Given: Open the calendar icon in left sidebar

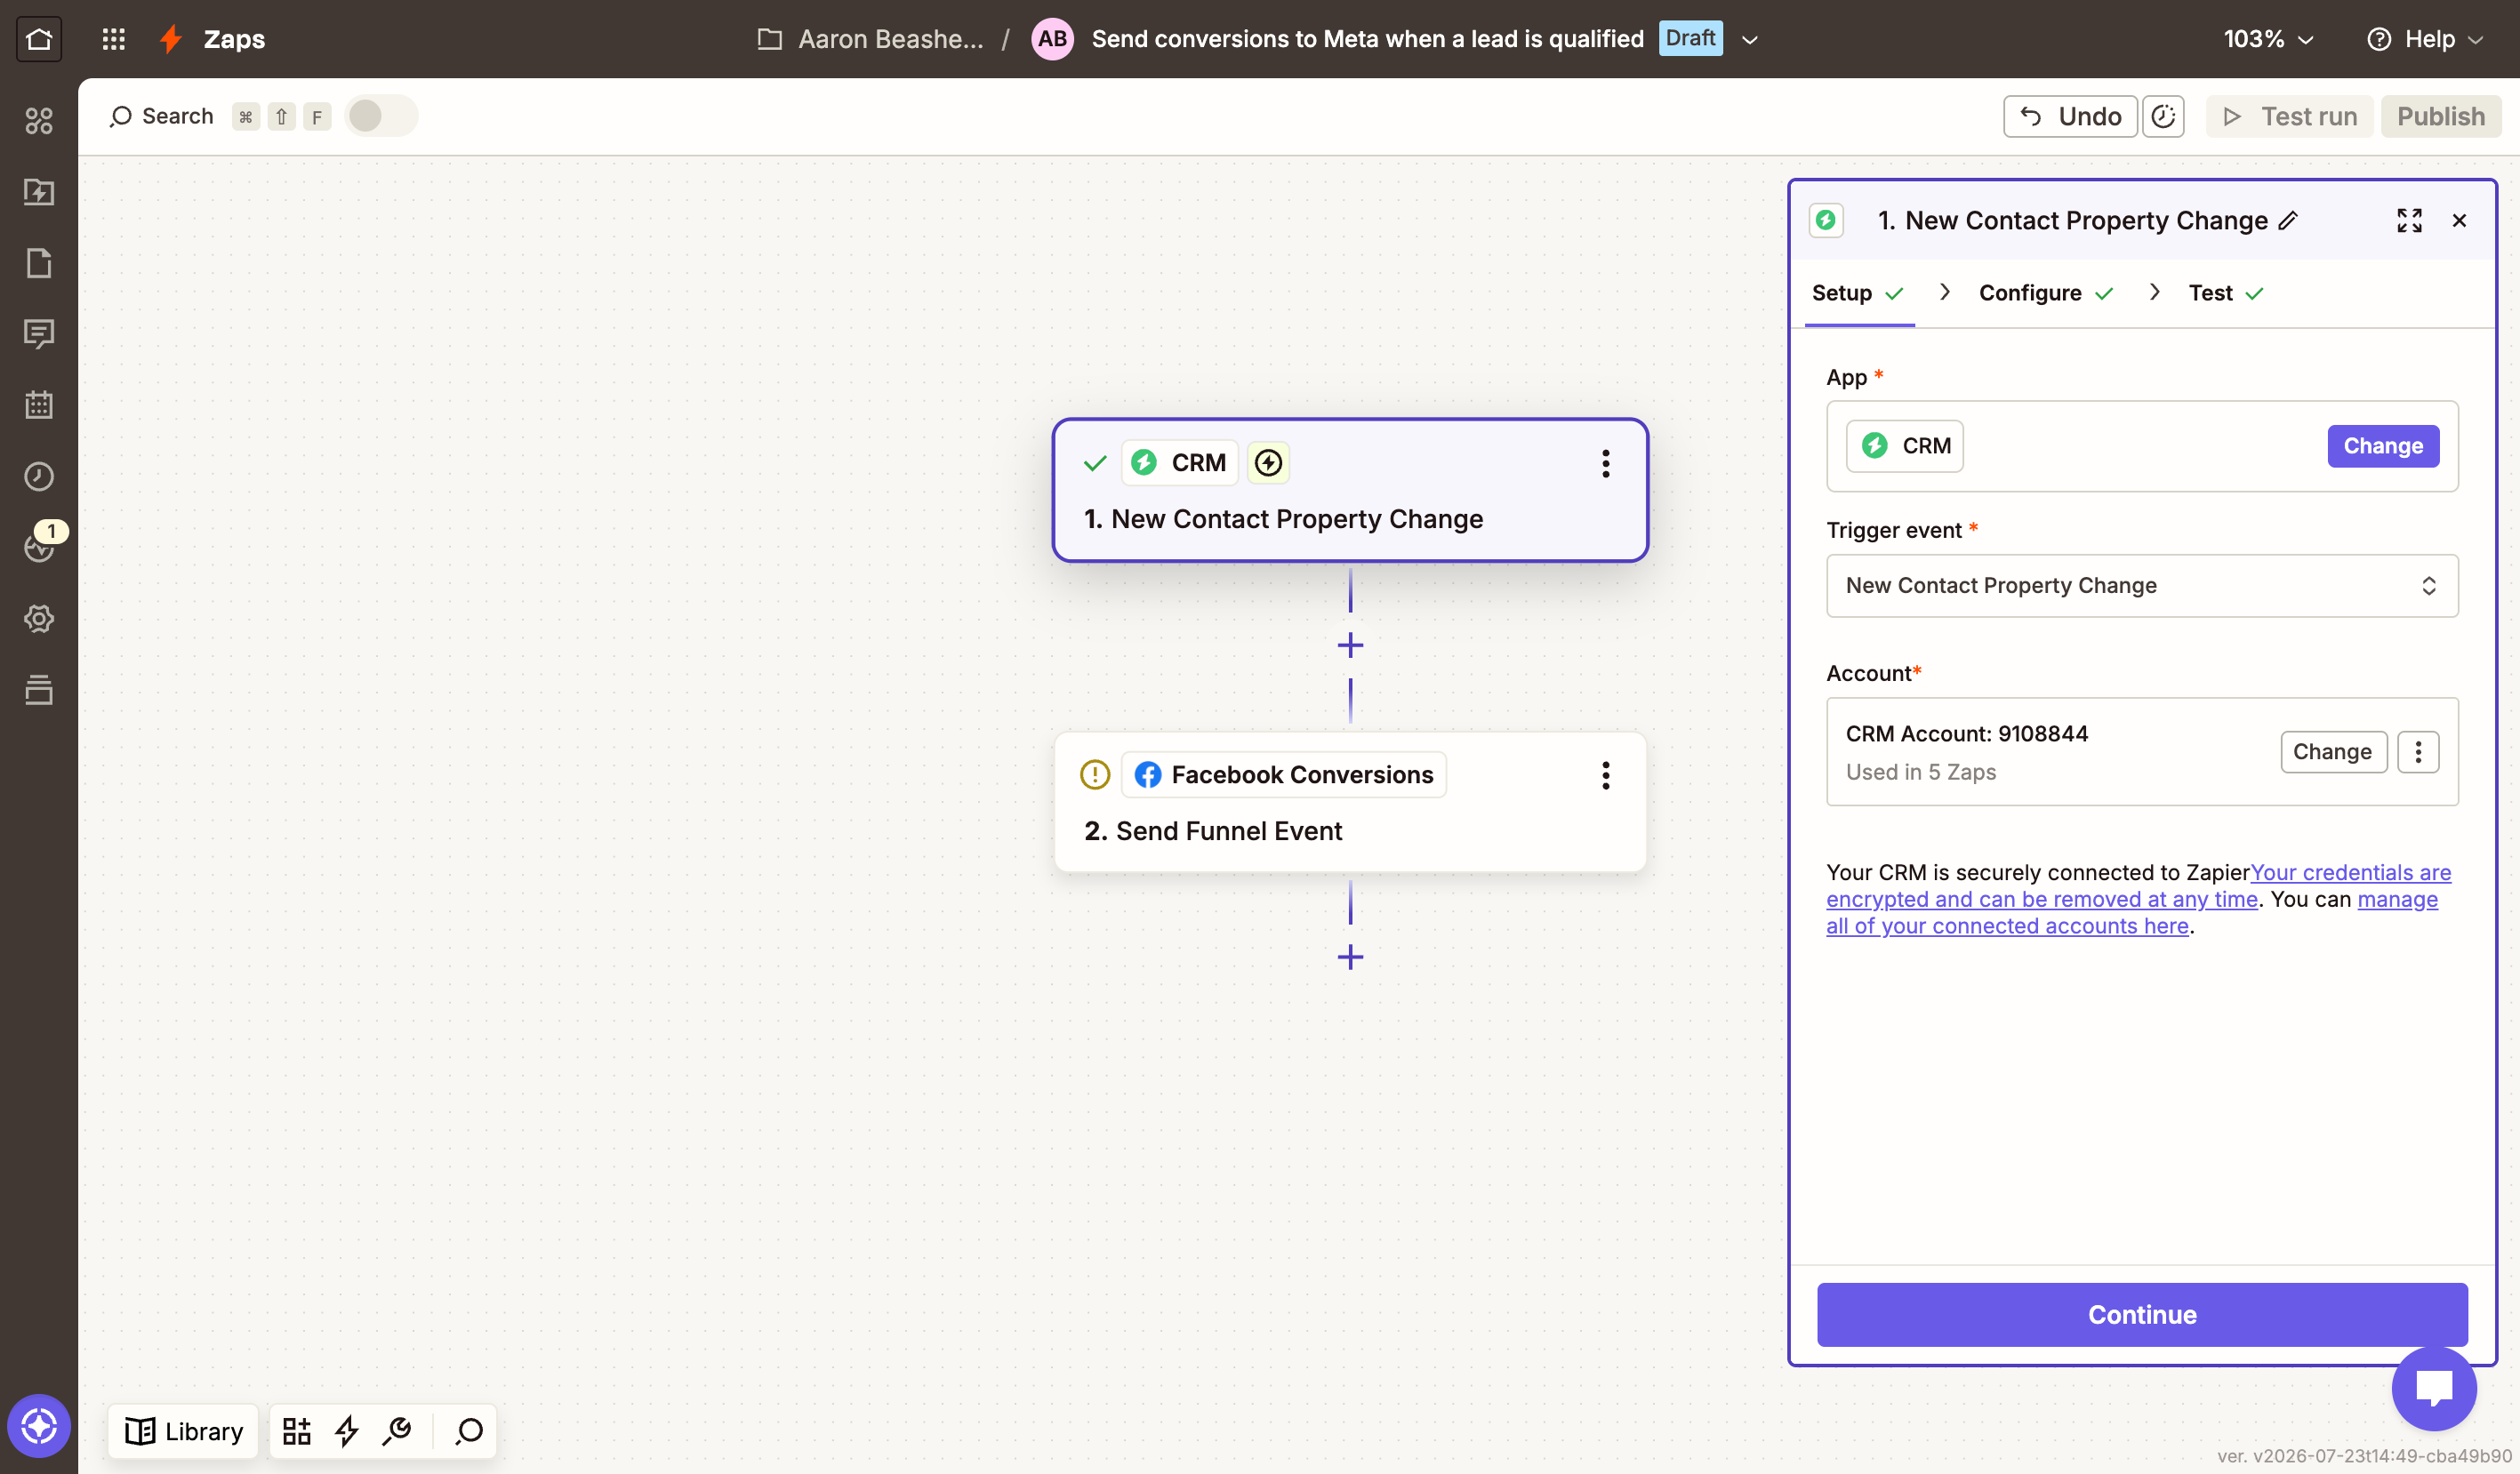Looking at the screenshot, I should tap(39, 405).
